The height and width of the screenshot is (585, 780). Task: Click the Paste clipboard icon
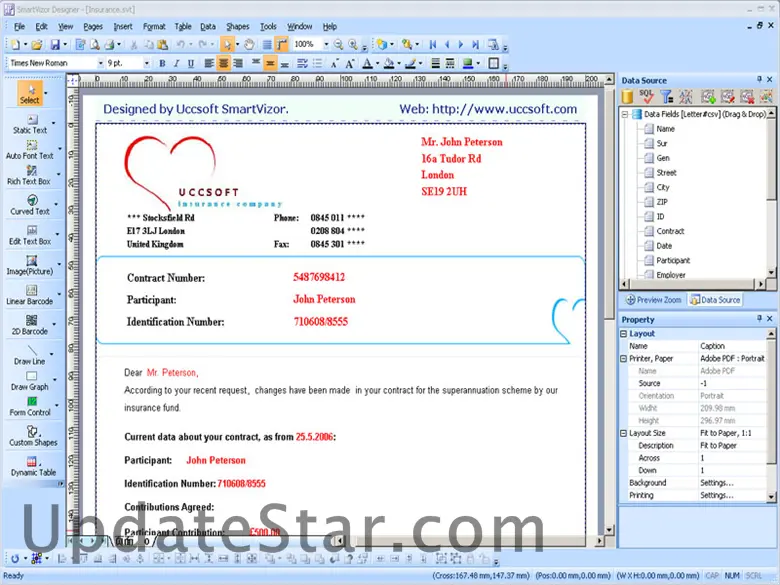pyautogui.click(x=163, y=45)
